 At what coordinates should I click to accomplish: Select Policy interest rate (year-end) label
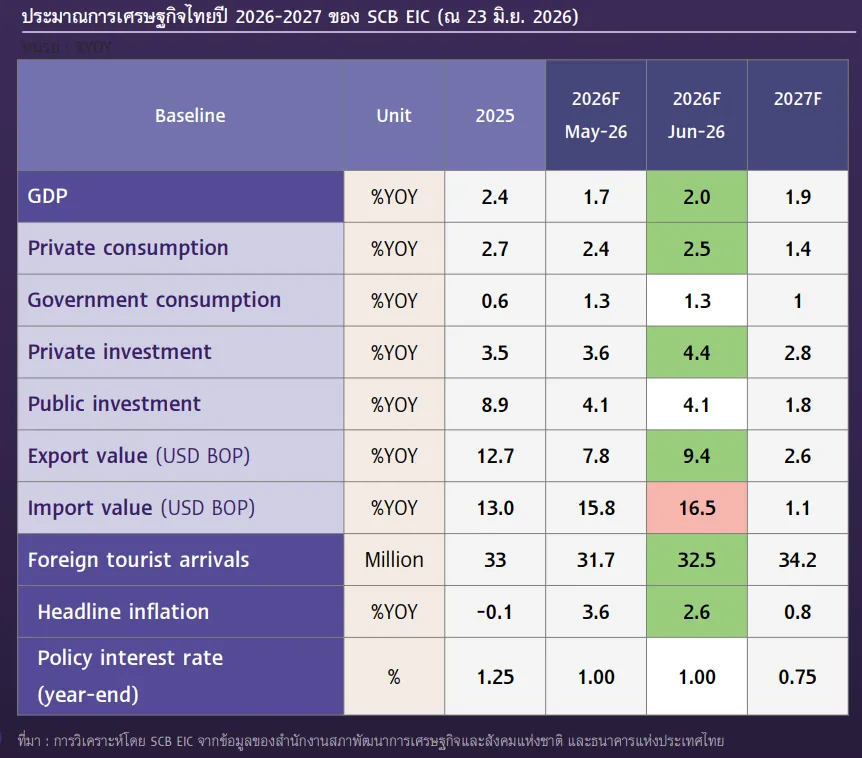(130, 676)
